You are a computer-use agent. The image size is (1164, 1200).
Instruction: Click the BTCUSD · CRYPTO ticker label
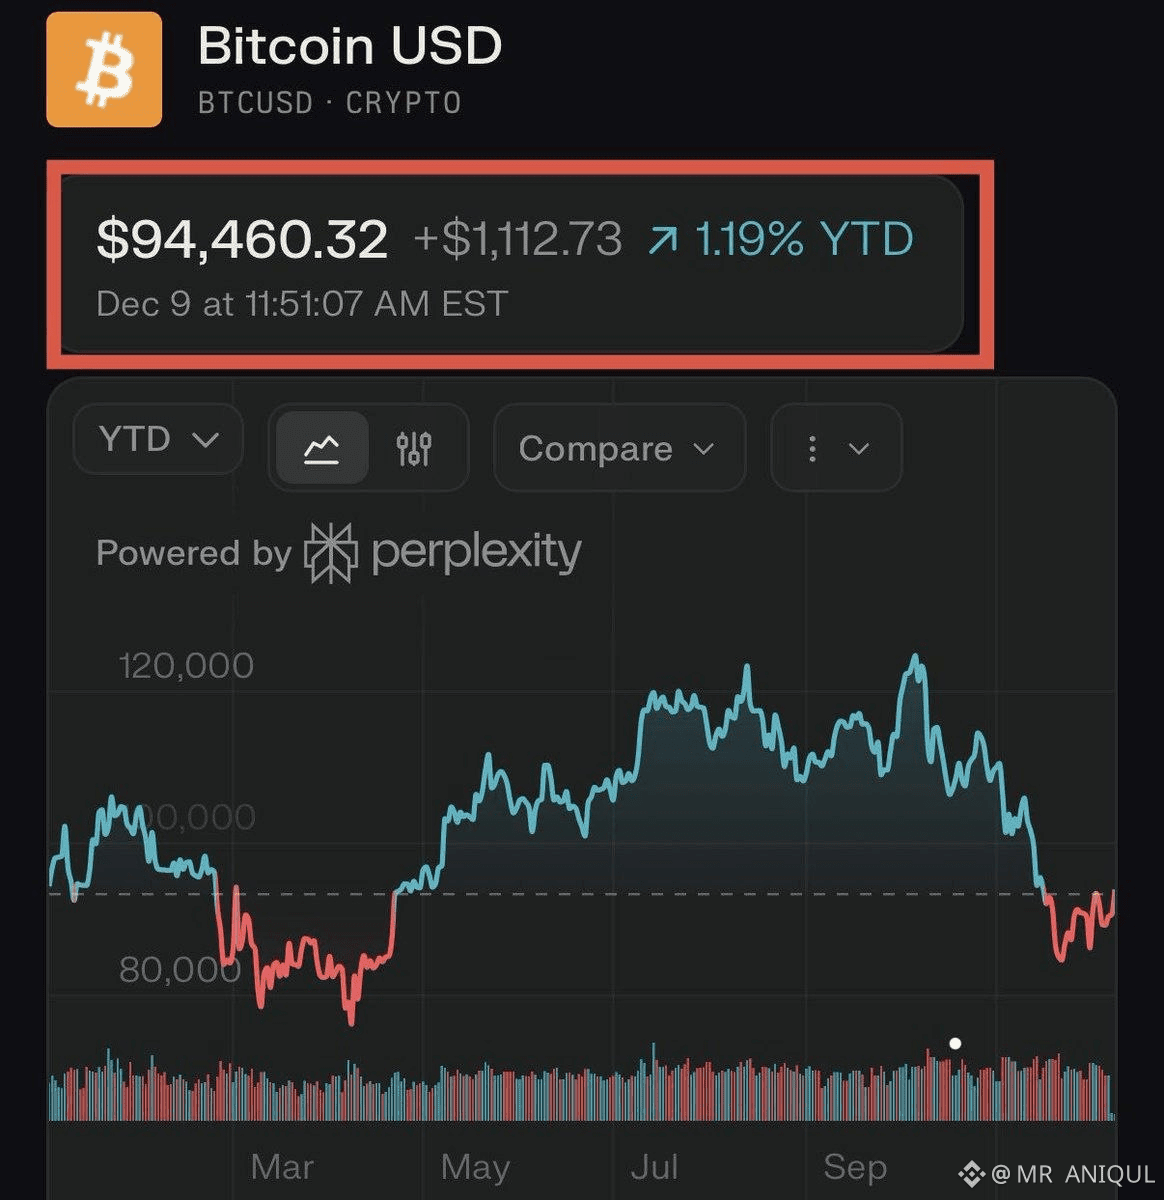329,103
